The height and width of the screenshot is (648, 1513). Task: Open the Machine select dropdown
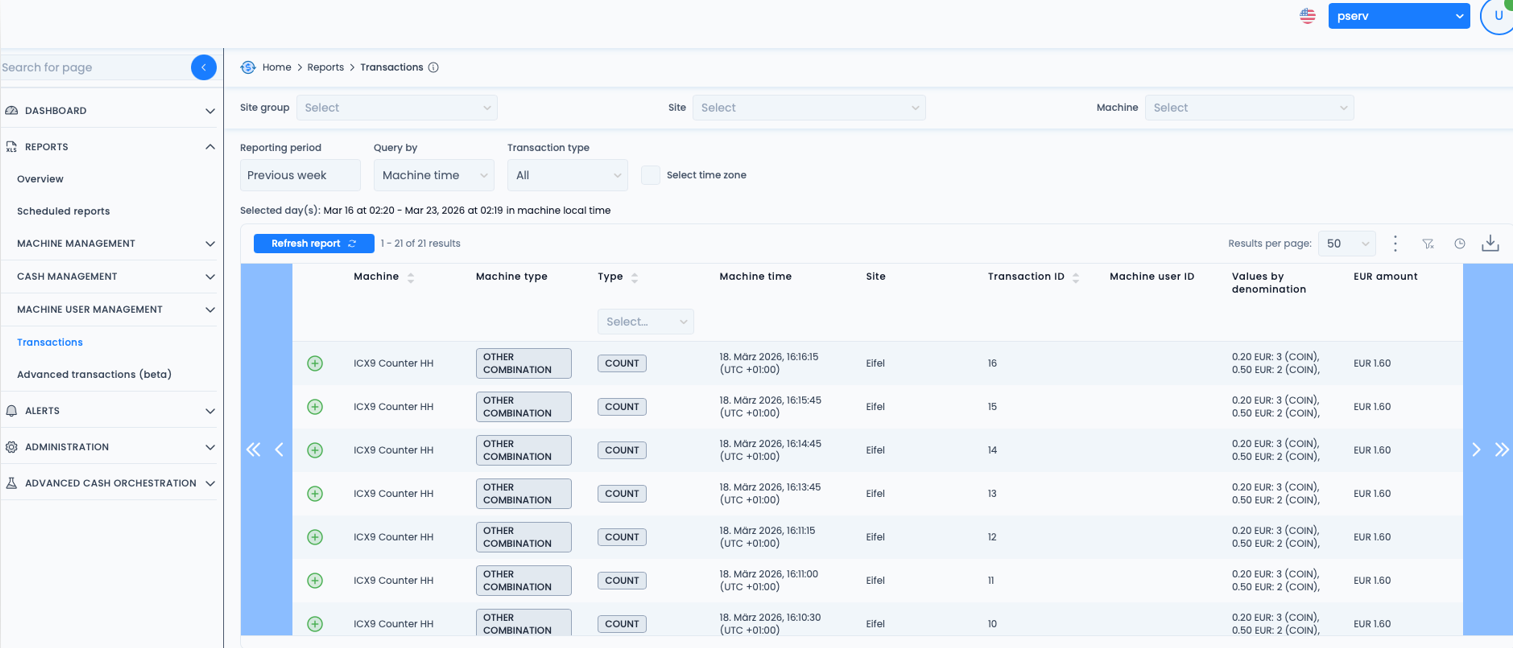tap(1249, 108)
